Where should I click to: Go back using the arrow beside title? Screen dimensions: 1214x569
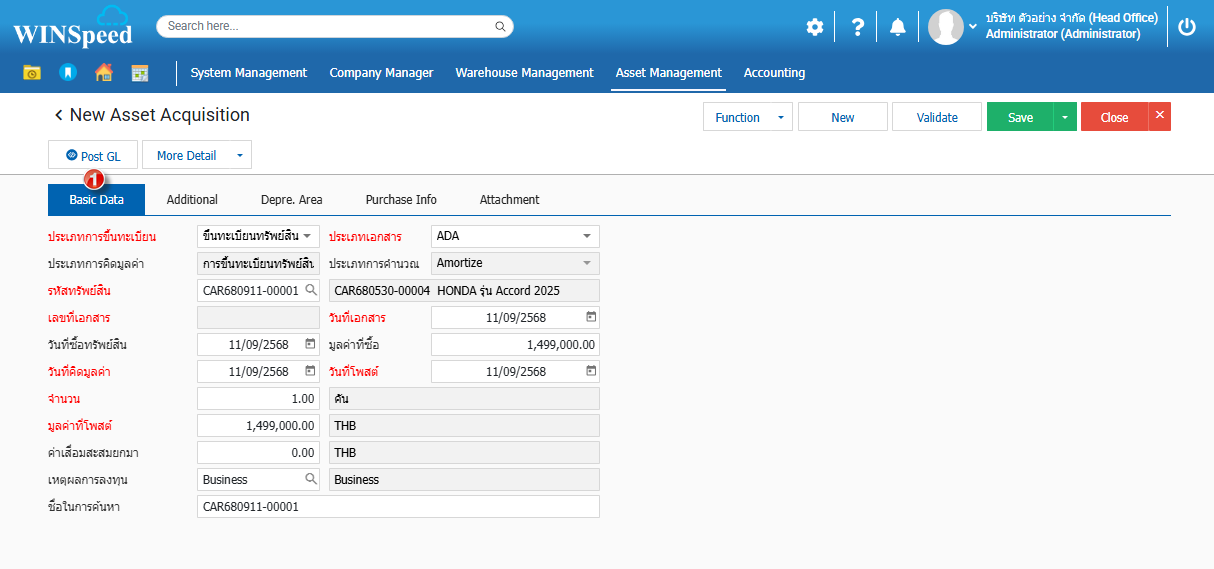point(58,116)
